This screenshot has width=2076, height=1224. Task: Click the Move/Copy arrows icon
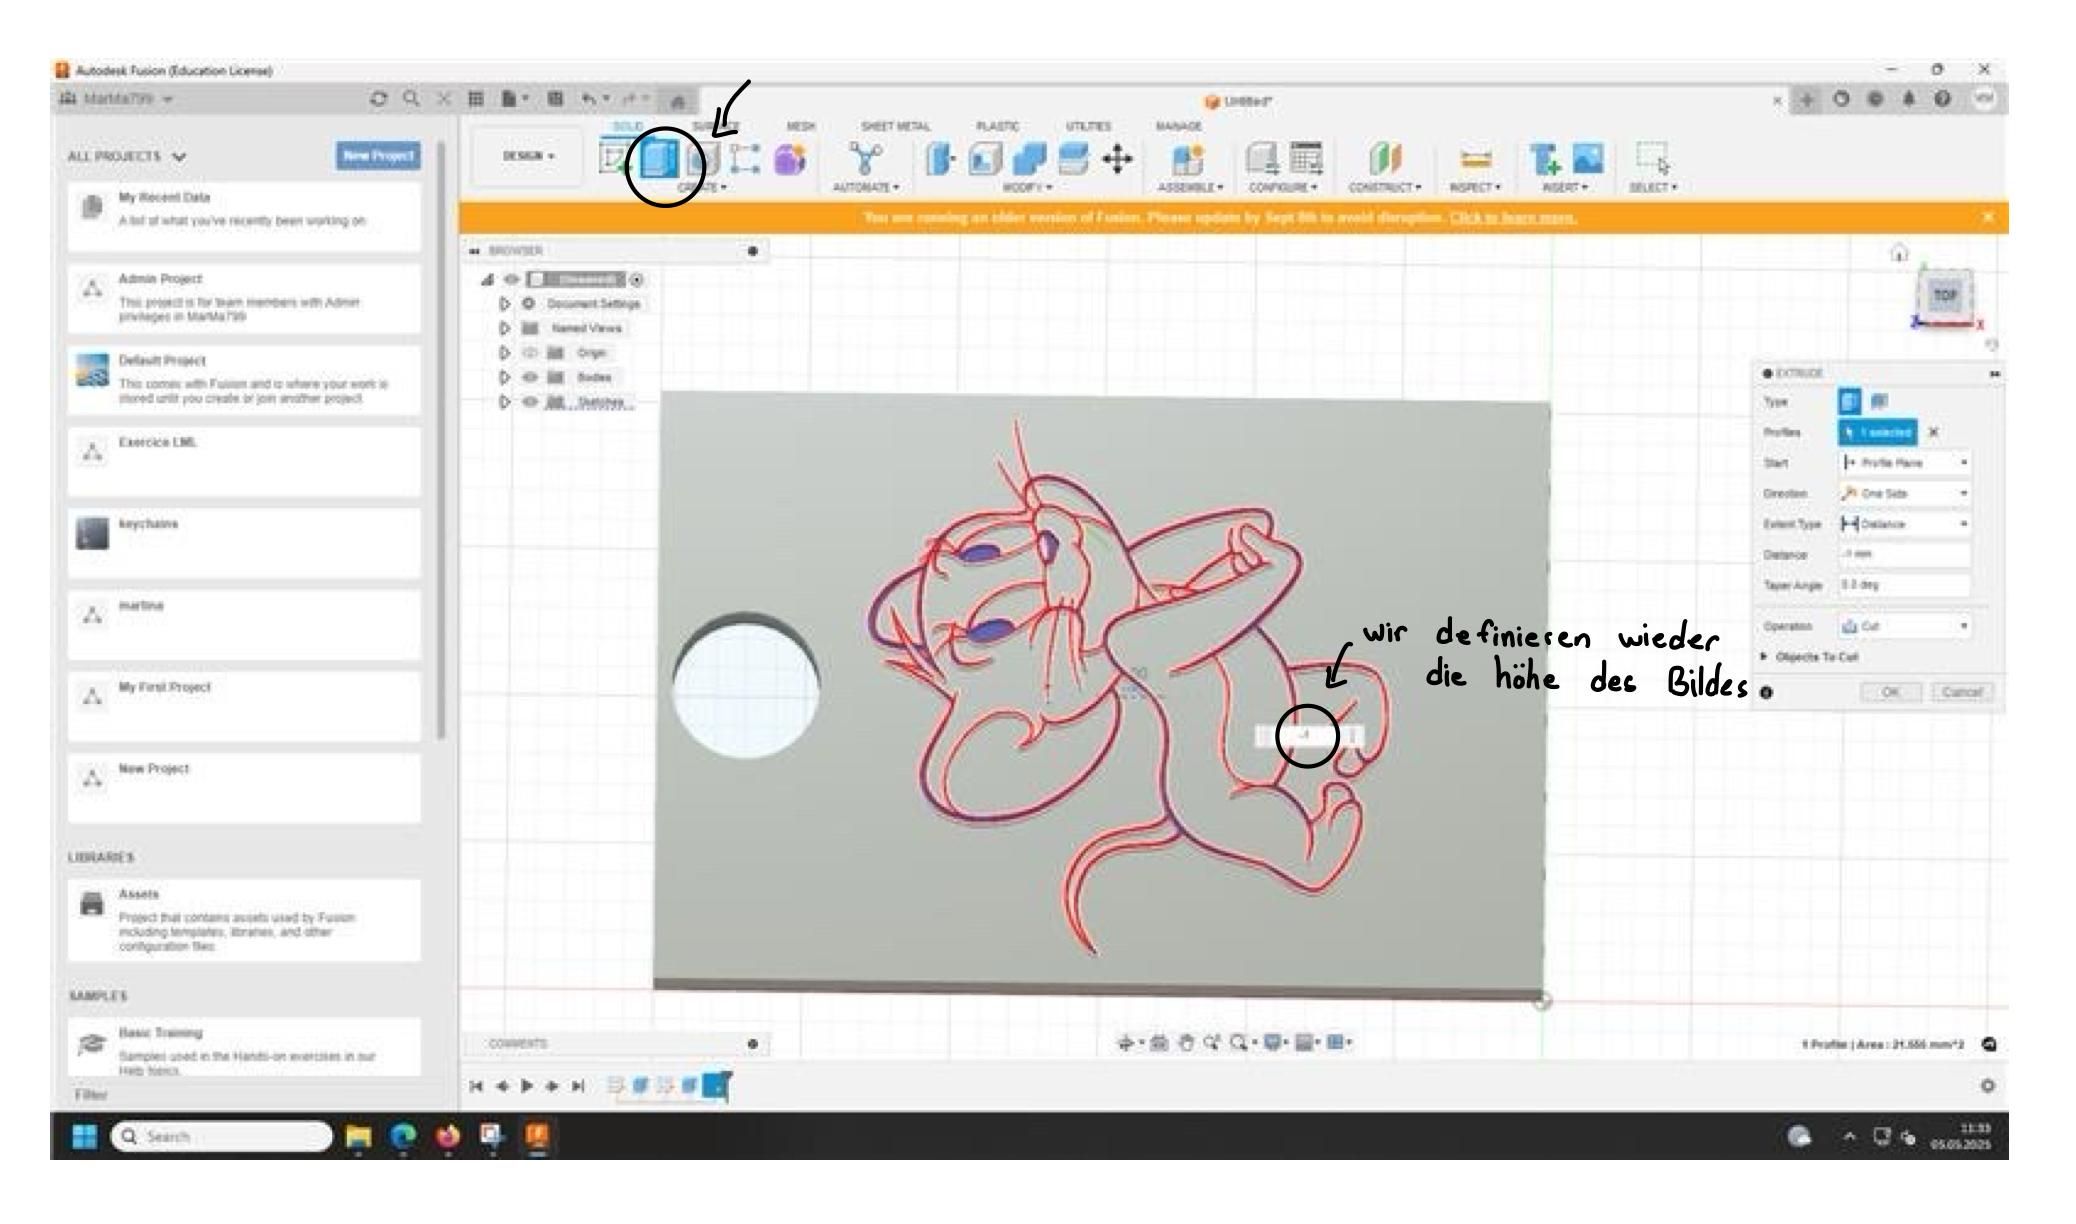pyautogui.click(x=1117, y=160)
